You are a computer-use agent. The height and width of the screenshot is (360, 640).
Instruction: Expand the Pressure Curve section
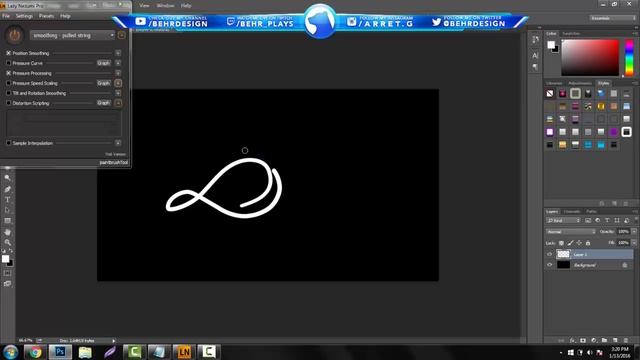(118, 63)
